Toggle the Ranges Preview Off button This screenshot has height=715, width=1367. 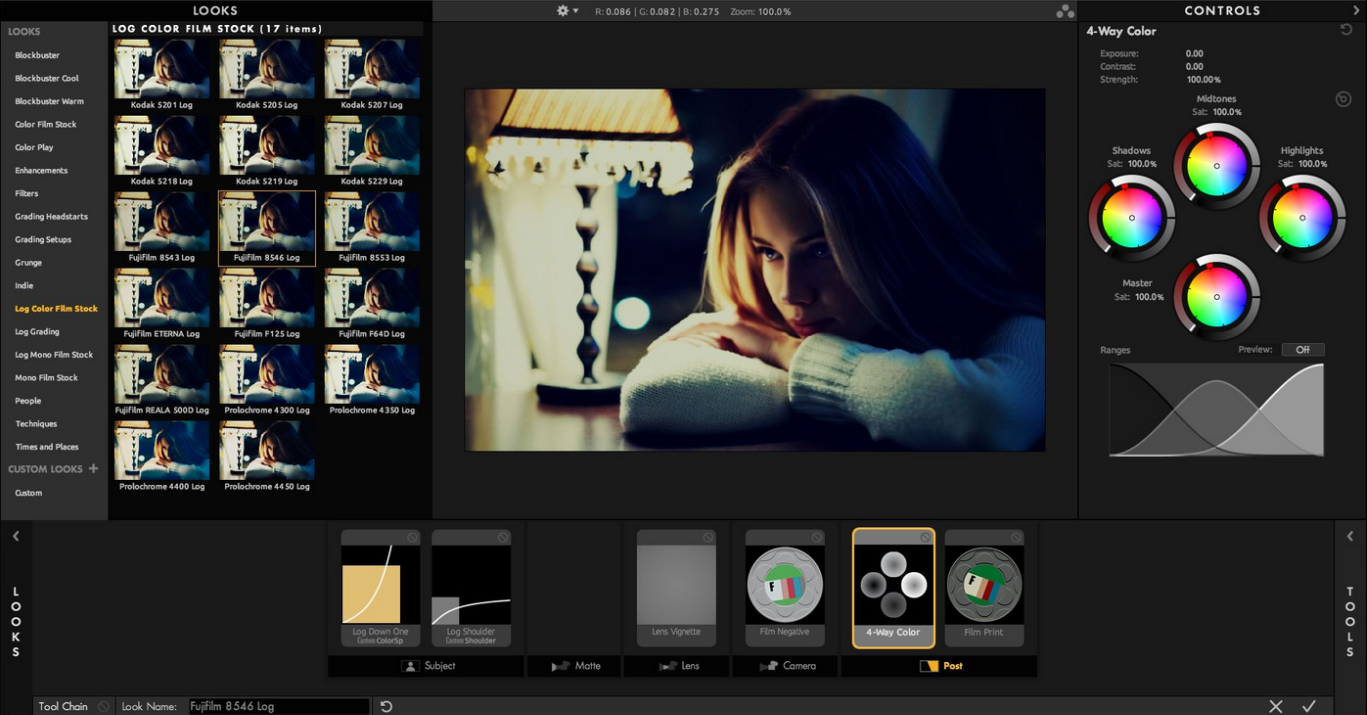1303,350
